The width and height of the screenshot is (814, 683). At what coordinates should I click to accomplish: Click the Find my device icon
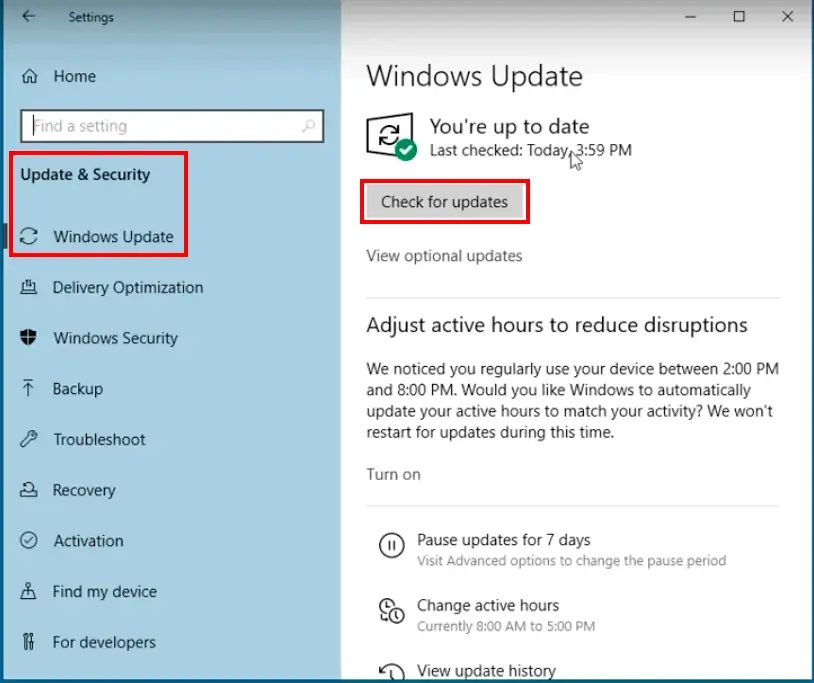coord(28,591)
